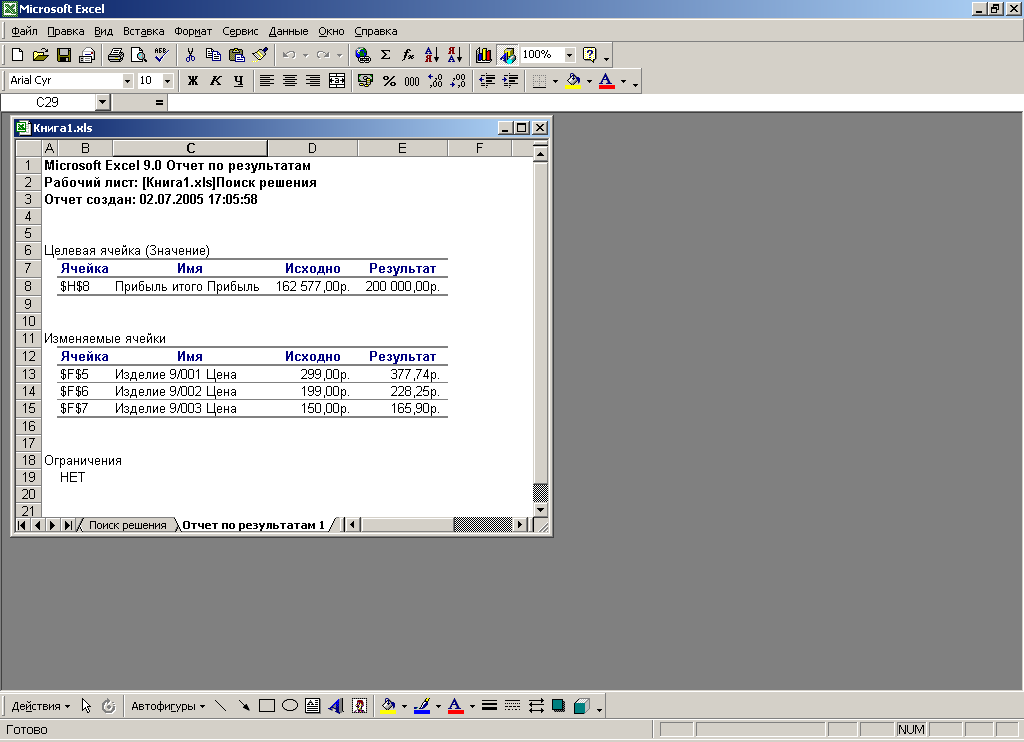Toggle underline formatting Ч
The image size is (1024, 742).
(238, 81)
